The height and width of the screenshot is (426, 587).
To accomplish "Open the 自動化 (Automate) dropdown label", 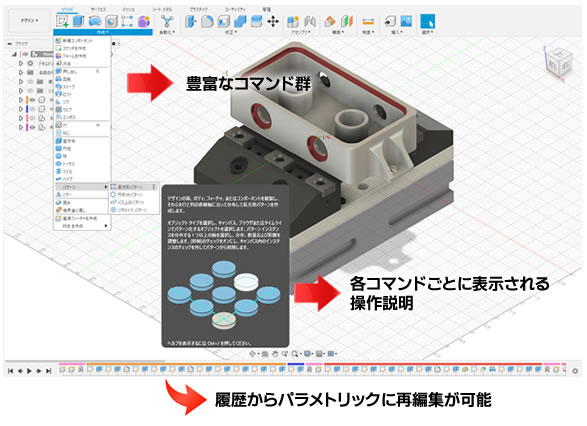I will (x=167, y=33).
